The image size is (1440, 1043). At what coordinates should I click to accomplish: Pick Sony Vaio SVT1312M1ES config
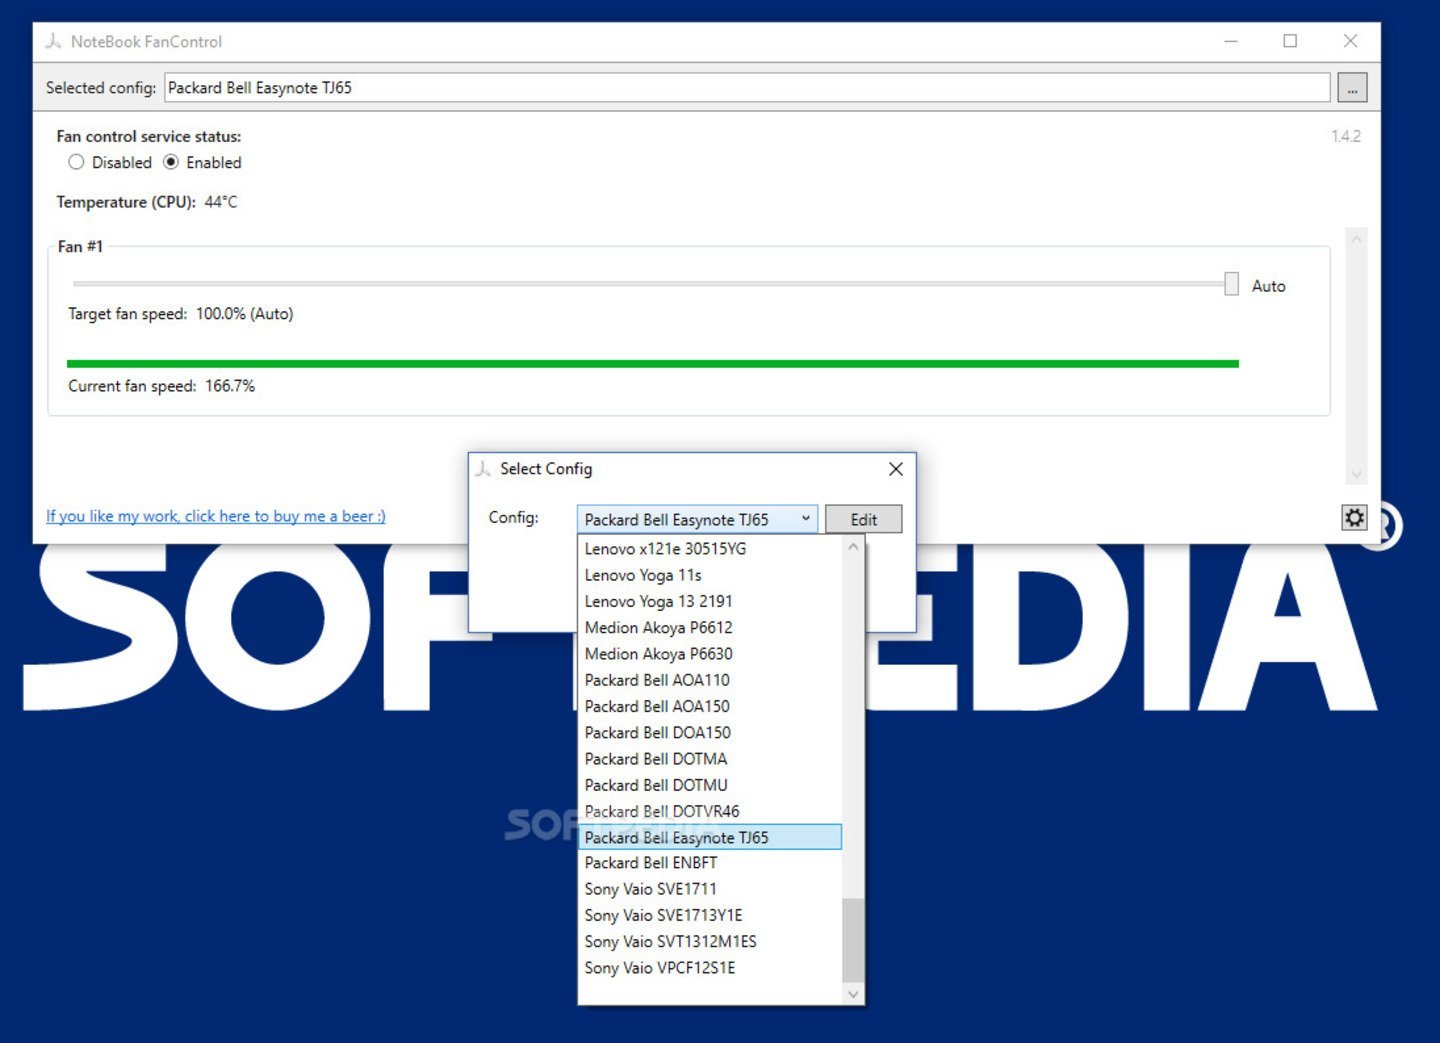pos(710,942)
